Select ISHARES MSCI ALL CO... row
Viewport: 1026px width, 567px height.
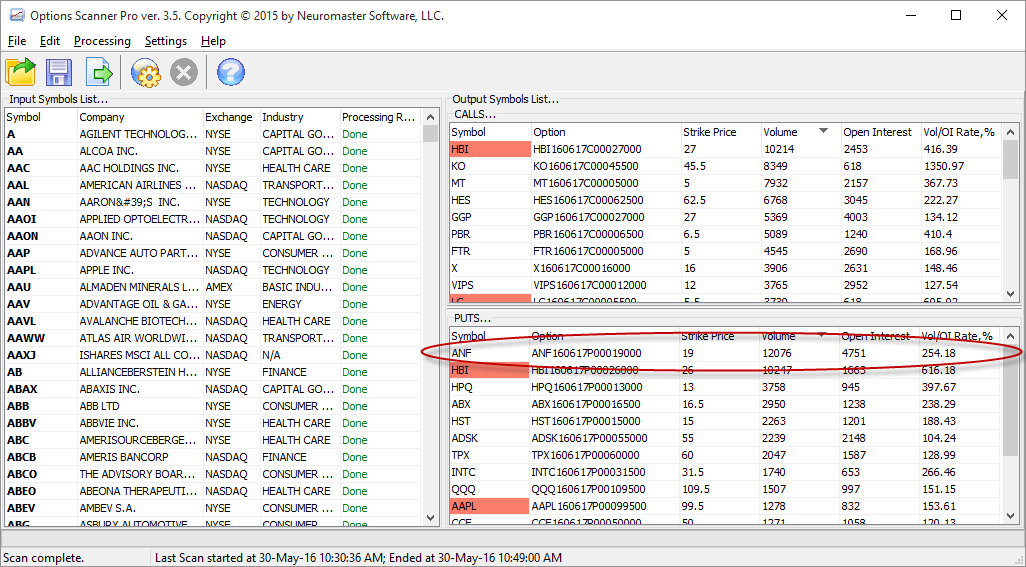[x=213, y=355]
